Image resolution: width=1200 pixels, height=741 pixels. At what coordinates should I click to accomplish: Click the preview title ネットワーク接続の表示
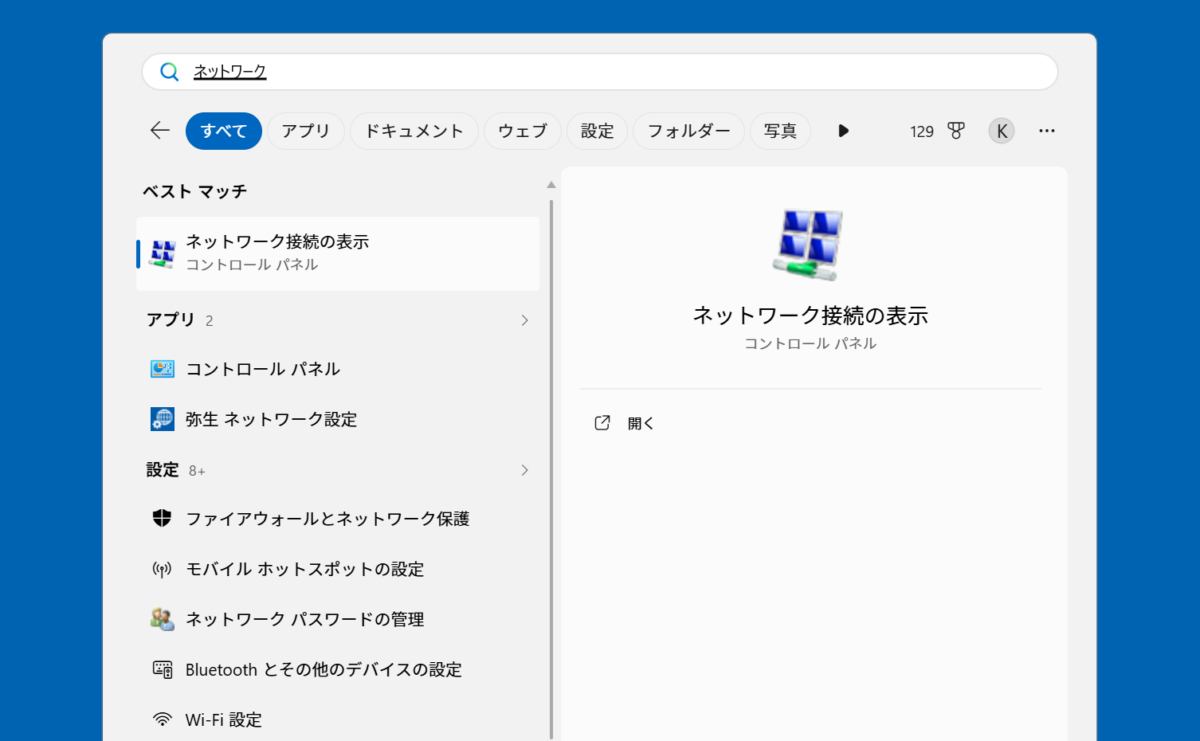[x=810, y=316]
